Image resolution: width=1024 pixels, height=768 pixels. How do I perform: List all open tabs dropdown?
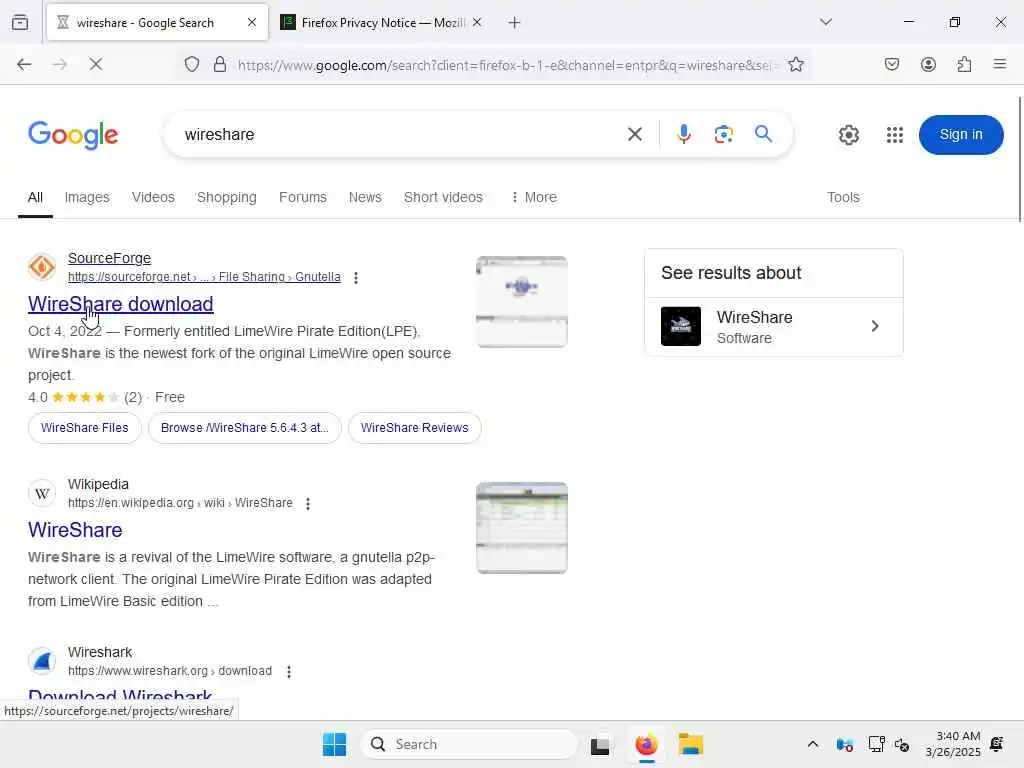(826, 22)
